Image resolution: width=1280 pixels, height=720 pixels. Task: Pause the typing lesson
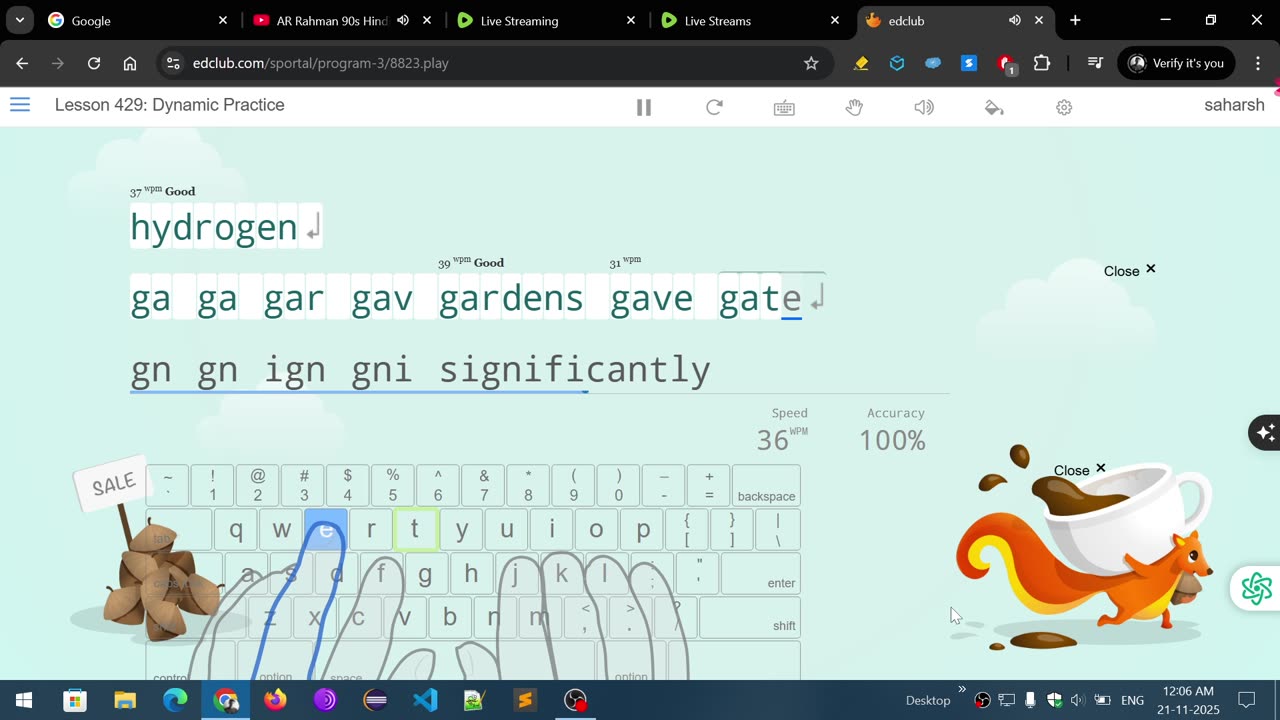click(644, 107)
